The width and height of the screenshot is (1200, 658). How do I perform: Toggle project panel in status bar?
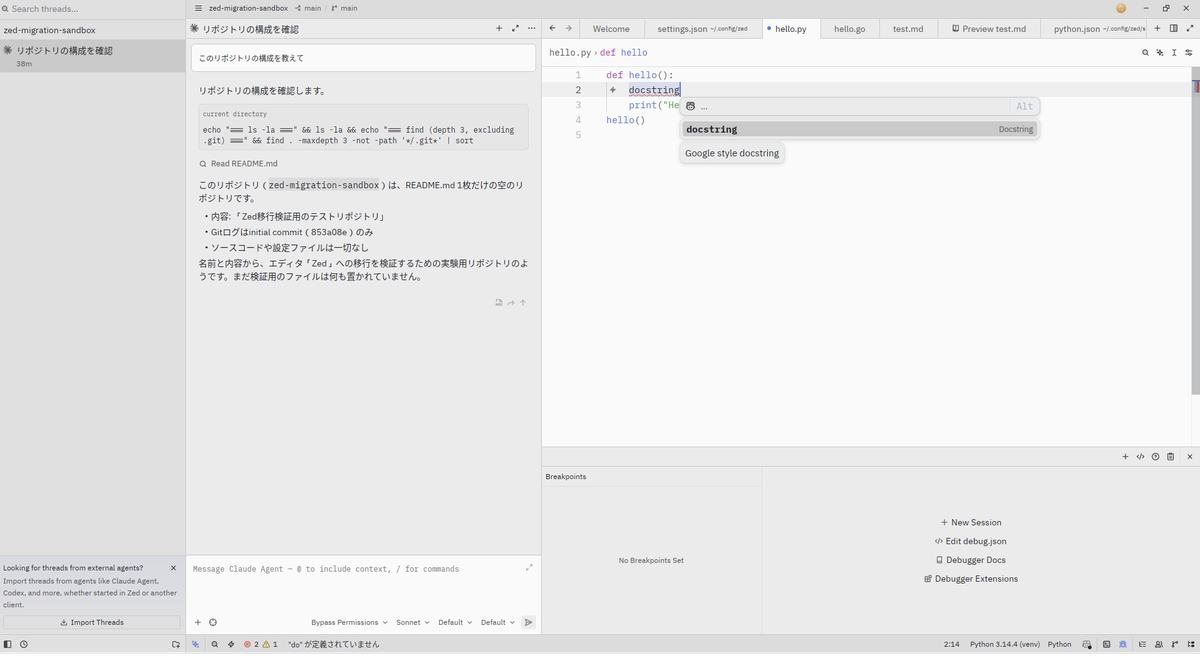pos(1191,645)
